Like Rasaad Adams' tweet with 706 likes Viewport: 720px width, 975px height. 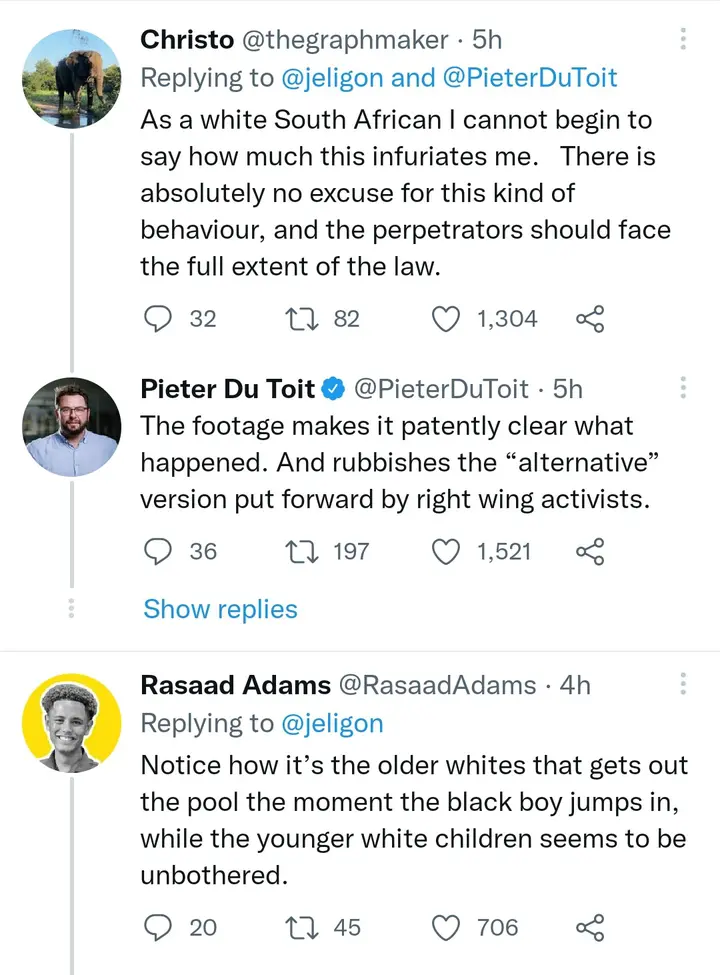[x=445, y=927]
